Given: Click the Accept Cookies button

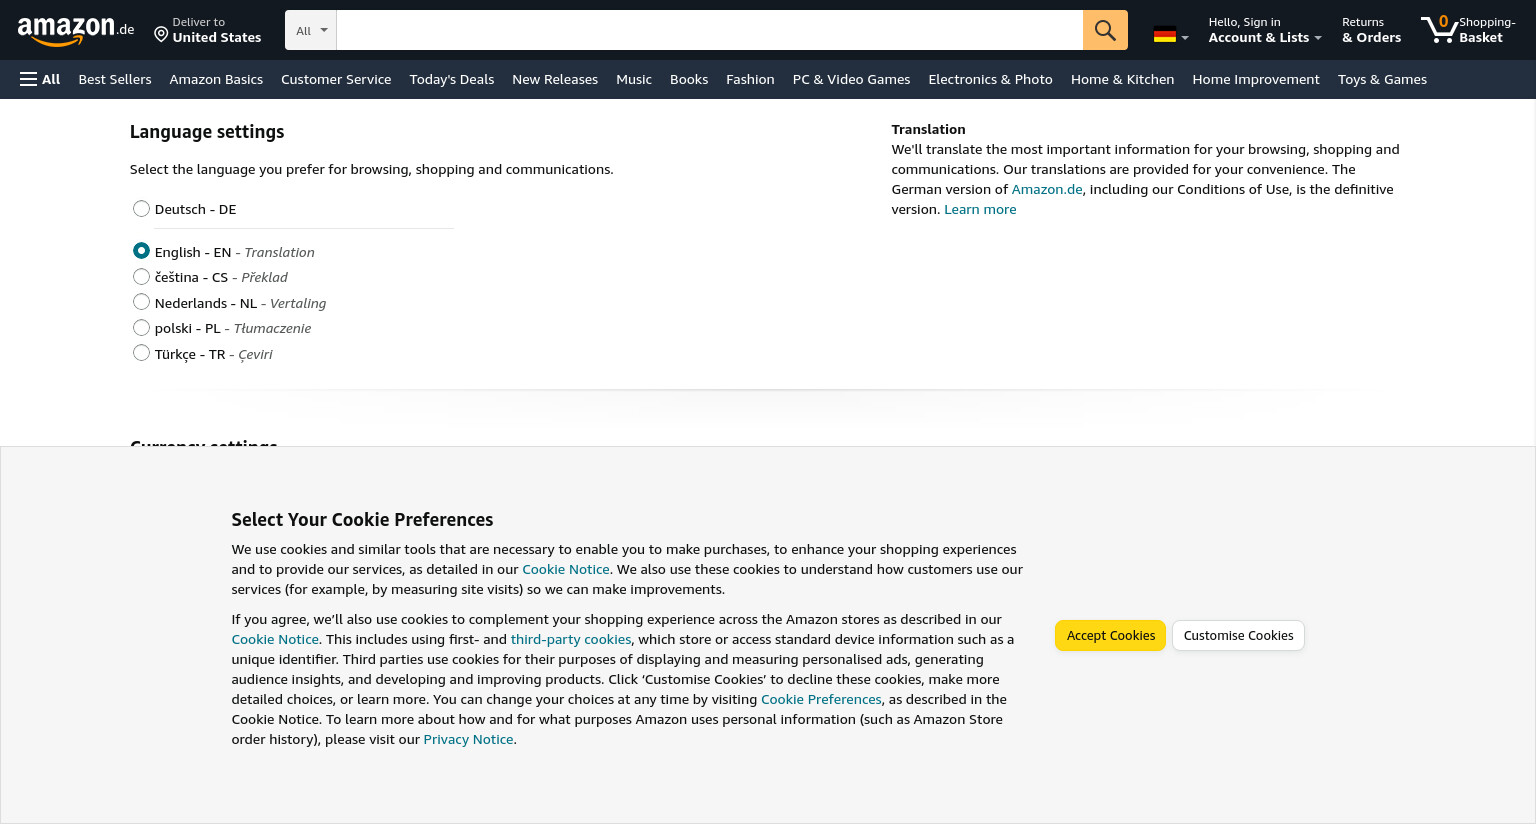Looking at the screenshot, I should pyautogui.click(x=1110, y=635).
